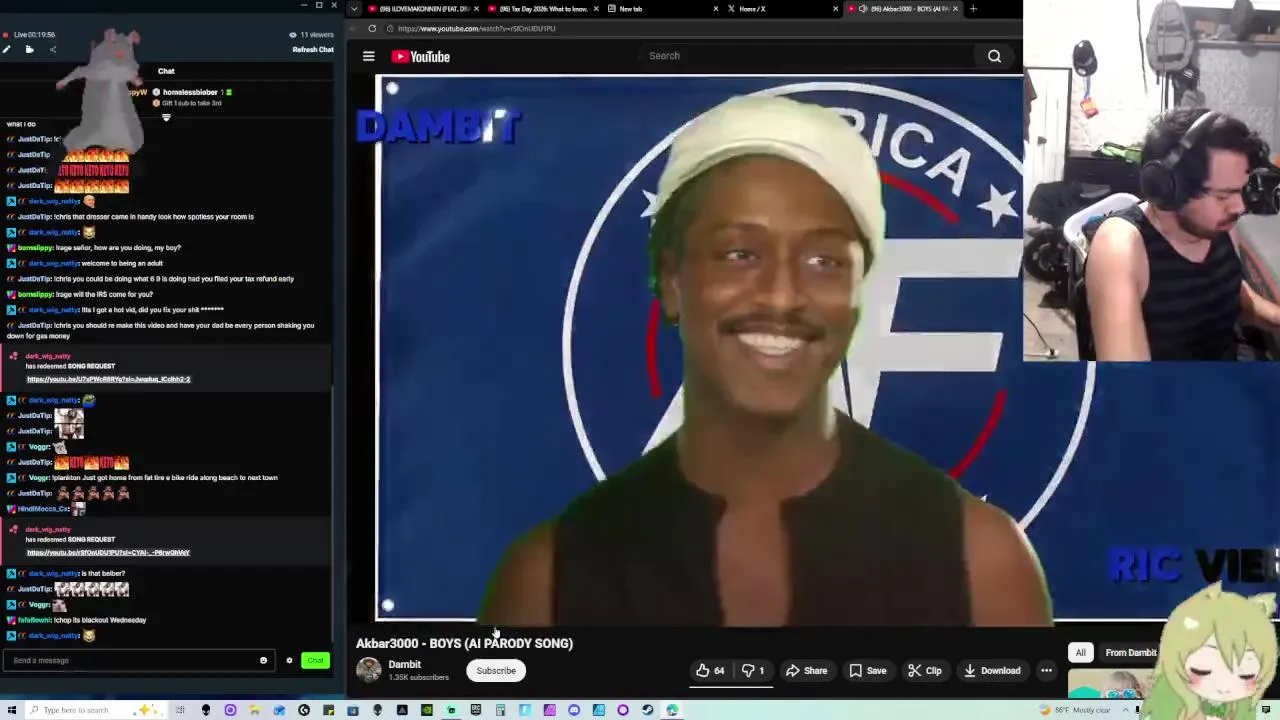This screenshot has height=720, width=1280.
Task: Click the Akbar3000 - BOYS video title
Action: tap(465, 643)
